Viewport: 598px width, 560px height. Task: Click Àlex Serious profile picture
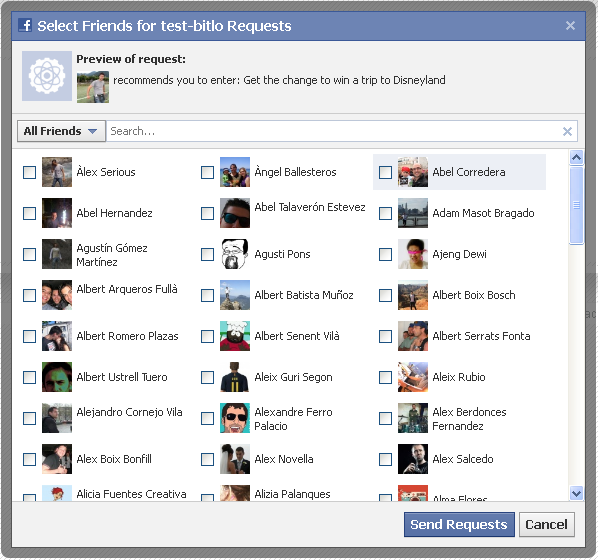coord(57,172)
